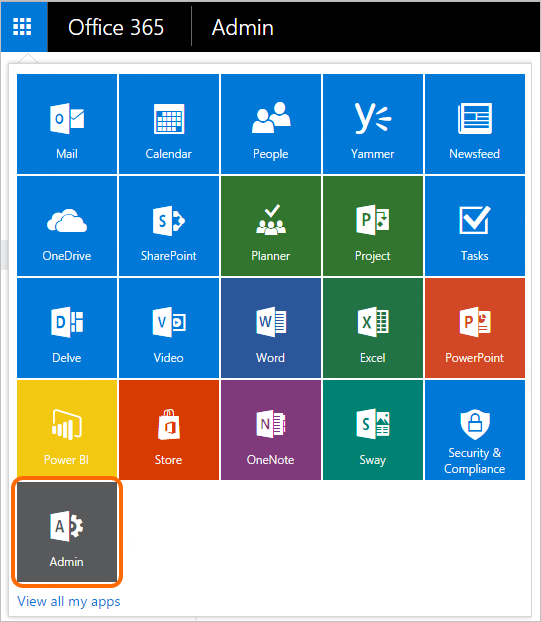541x622 pixels.
Task: Open the Delve tile
Action: [x=67, y=328]
